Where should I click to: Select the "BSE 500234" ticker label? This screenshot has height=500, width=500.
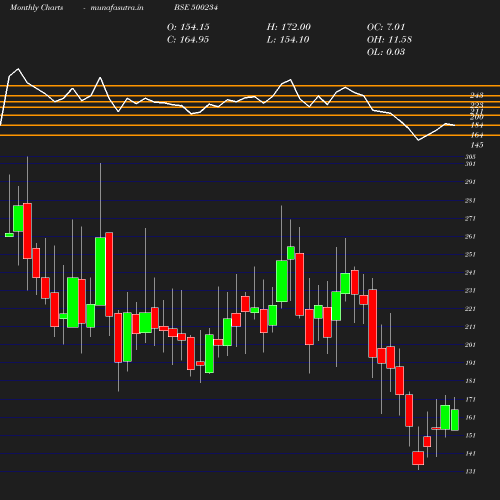(196, 7)
